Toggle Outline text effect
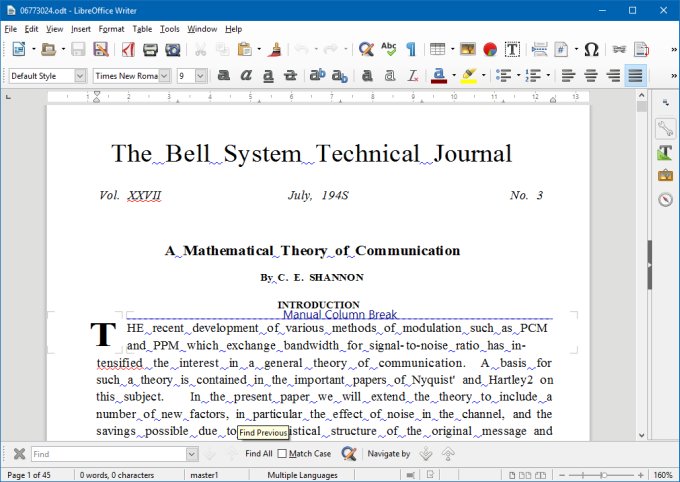 tap(389, 75)
